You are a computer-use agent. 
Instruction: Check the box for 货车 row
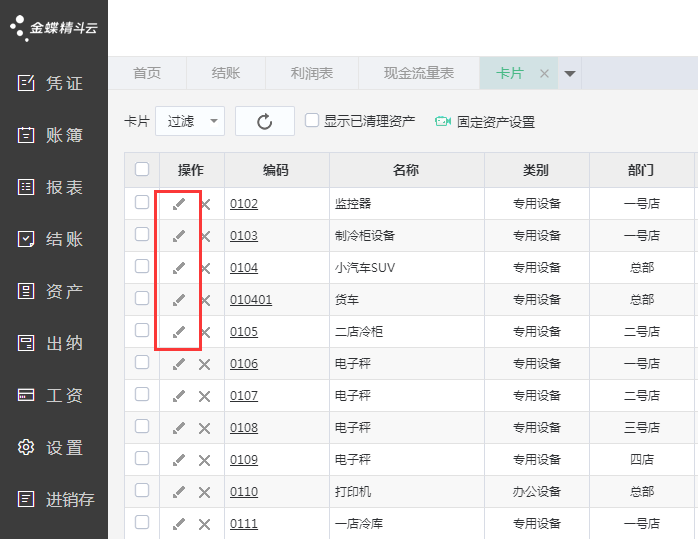(x=142, y=299)
